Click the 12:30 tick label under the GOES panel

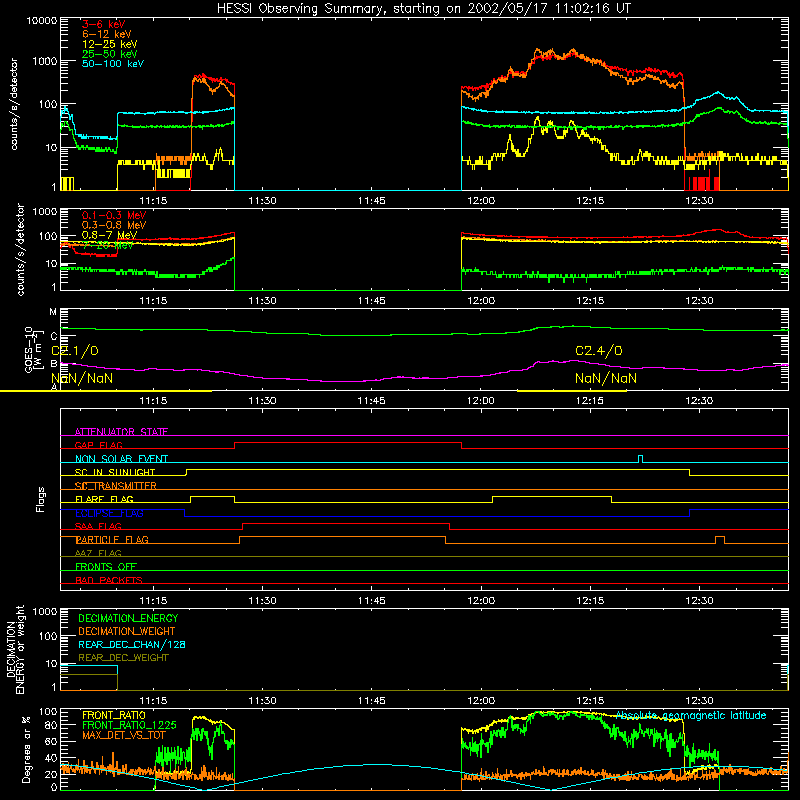pyautogui.click(x=699, y=401)
